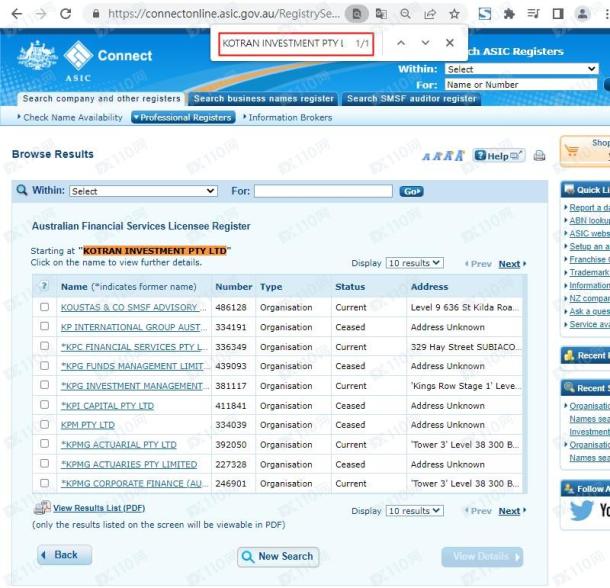Screen dimensions: 610x588
Task: Open the find-in-page icon in address bar
Action: (356, 14)
